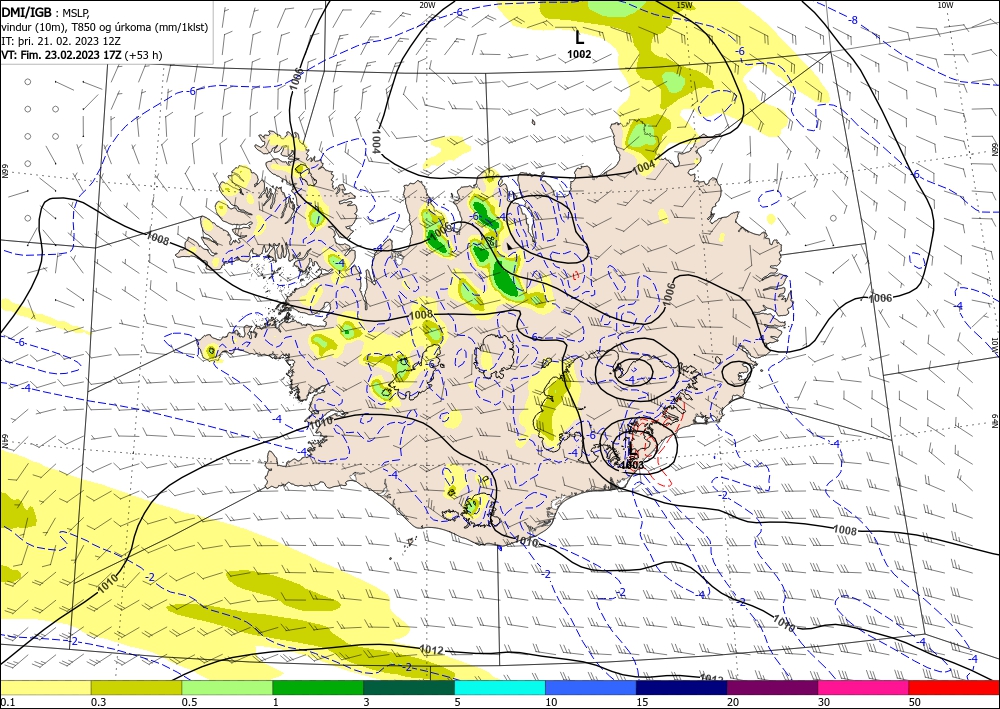This screenshot has width=1000, height=709.
Task: Click the 'L' low-pressure marker above 1002
Action: [579, 38]
